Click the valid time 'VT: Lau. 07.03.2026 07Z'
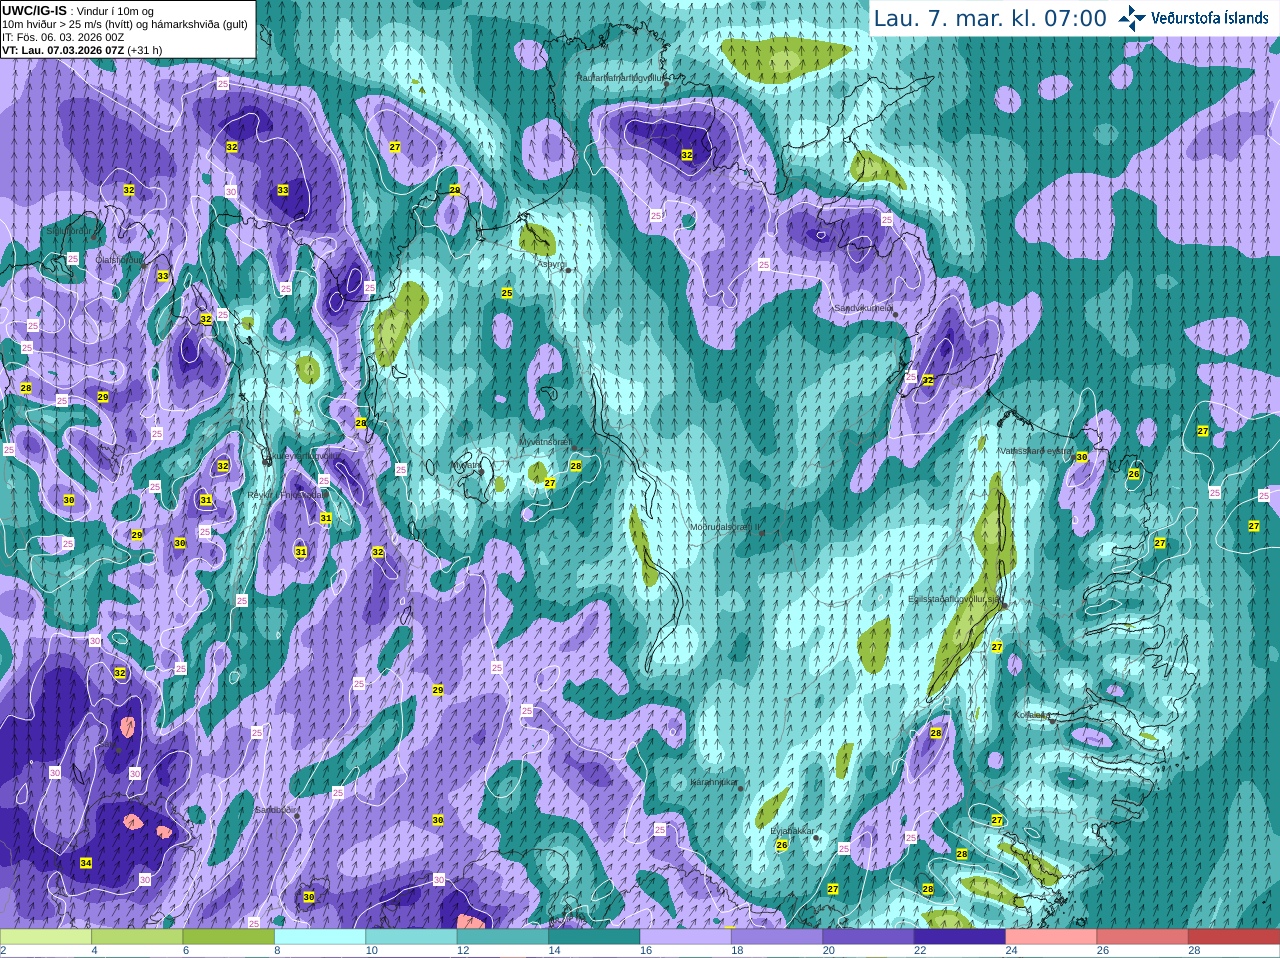The image size is (1280, 958). pos(63,50)
